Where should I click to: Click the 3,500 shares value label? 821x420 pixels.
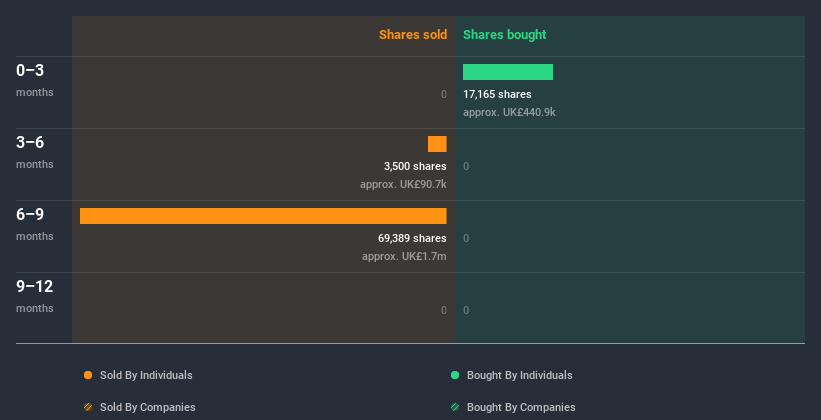[415, 166]
